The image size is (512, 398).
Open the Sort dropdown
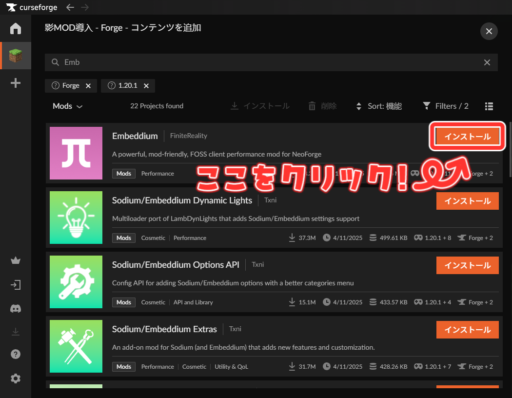tap(379, 106)
